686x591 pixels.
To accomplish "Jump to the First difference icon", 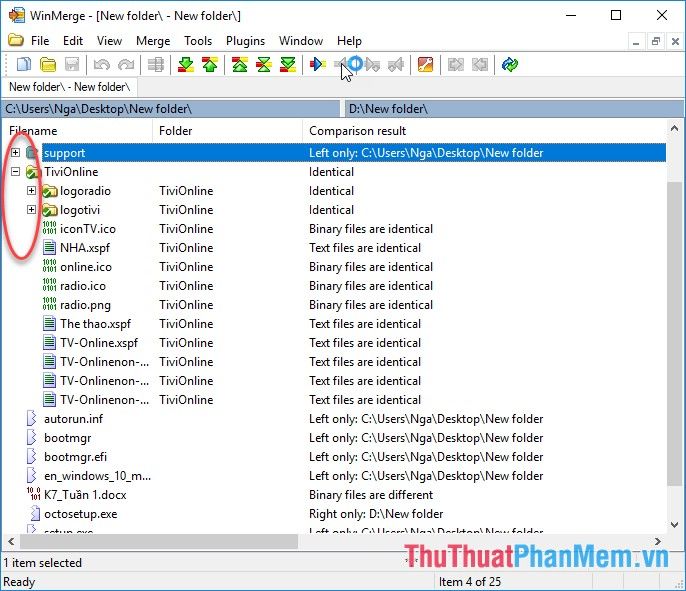I will [240, 65].
